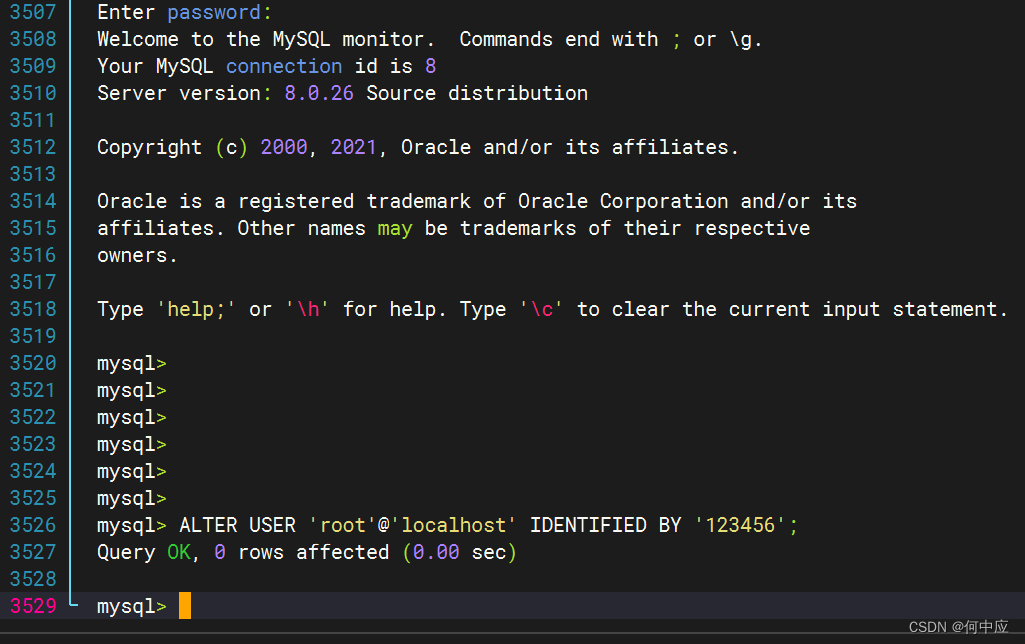
Task: Click connection id value 8
Action: tap(430, 66)
